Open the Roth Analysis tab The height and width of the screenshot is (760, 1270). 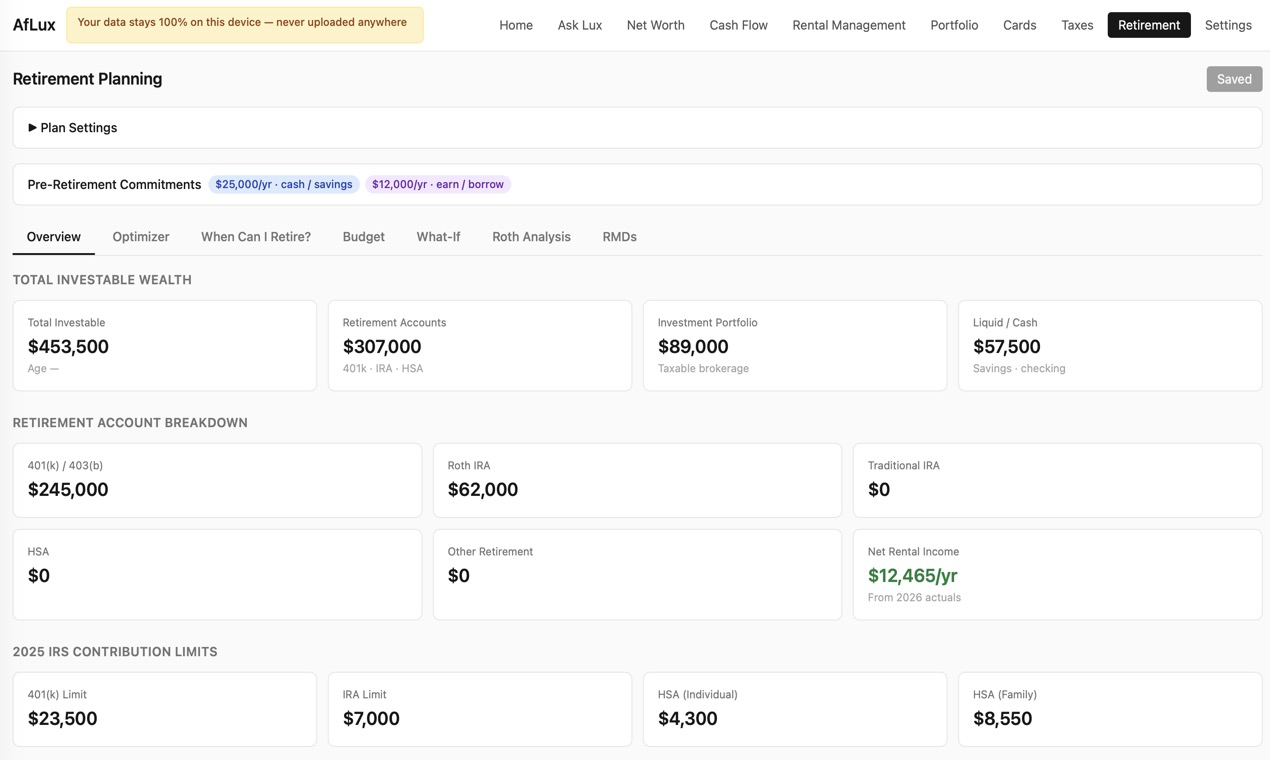click(x=532, y=237)
